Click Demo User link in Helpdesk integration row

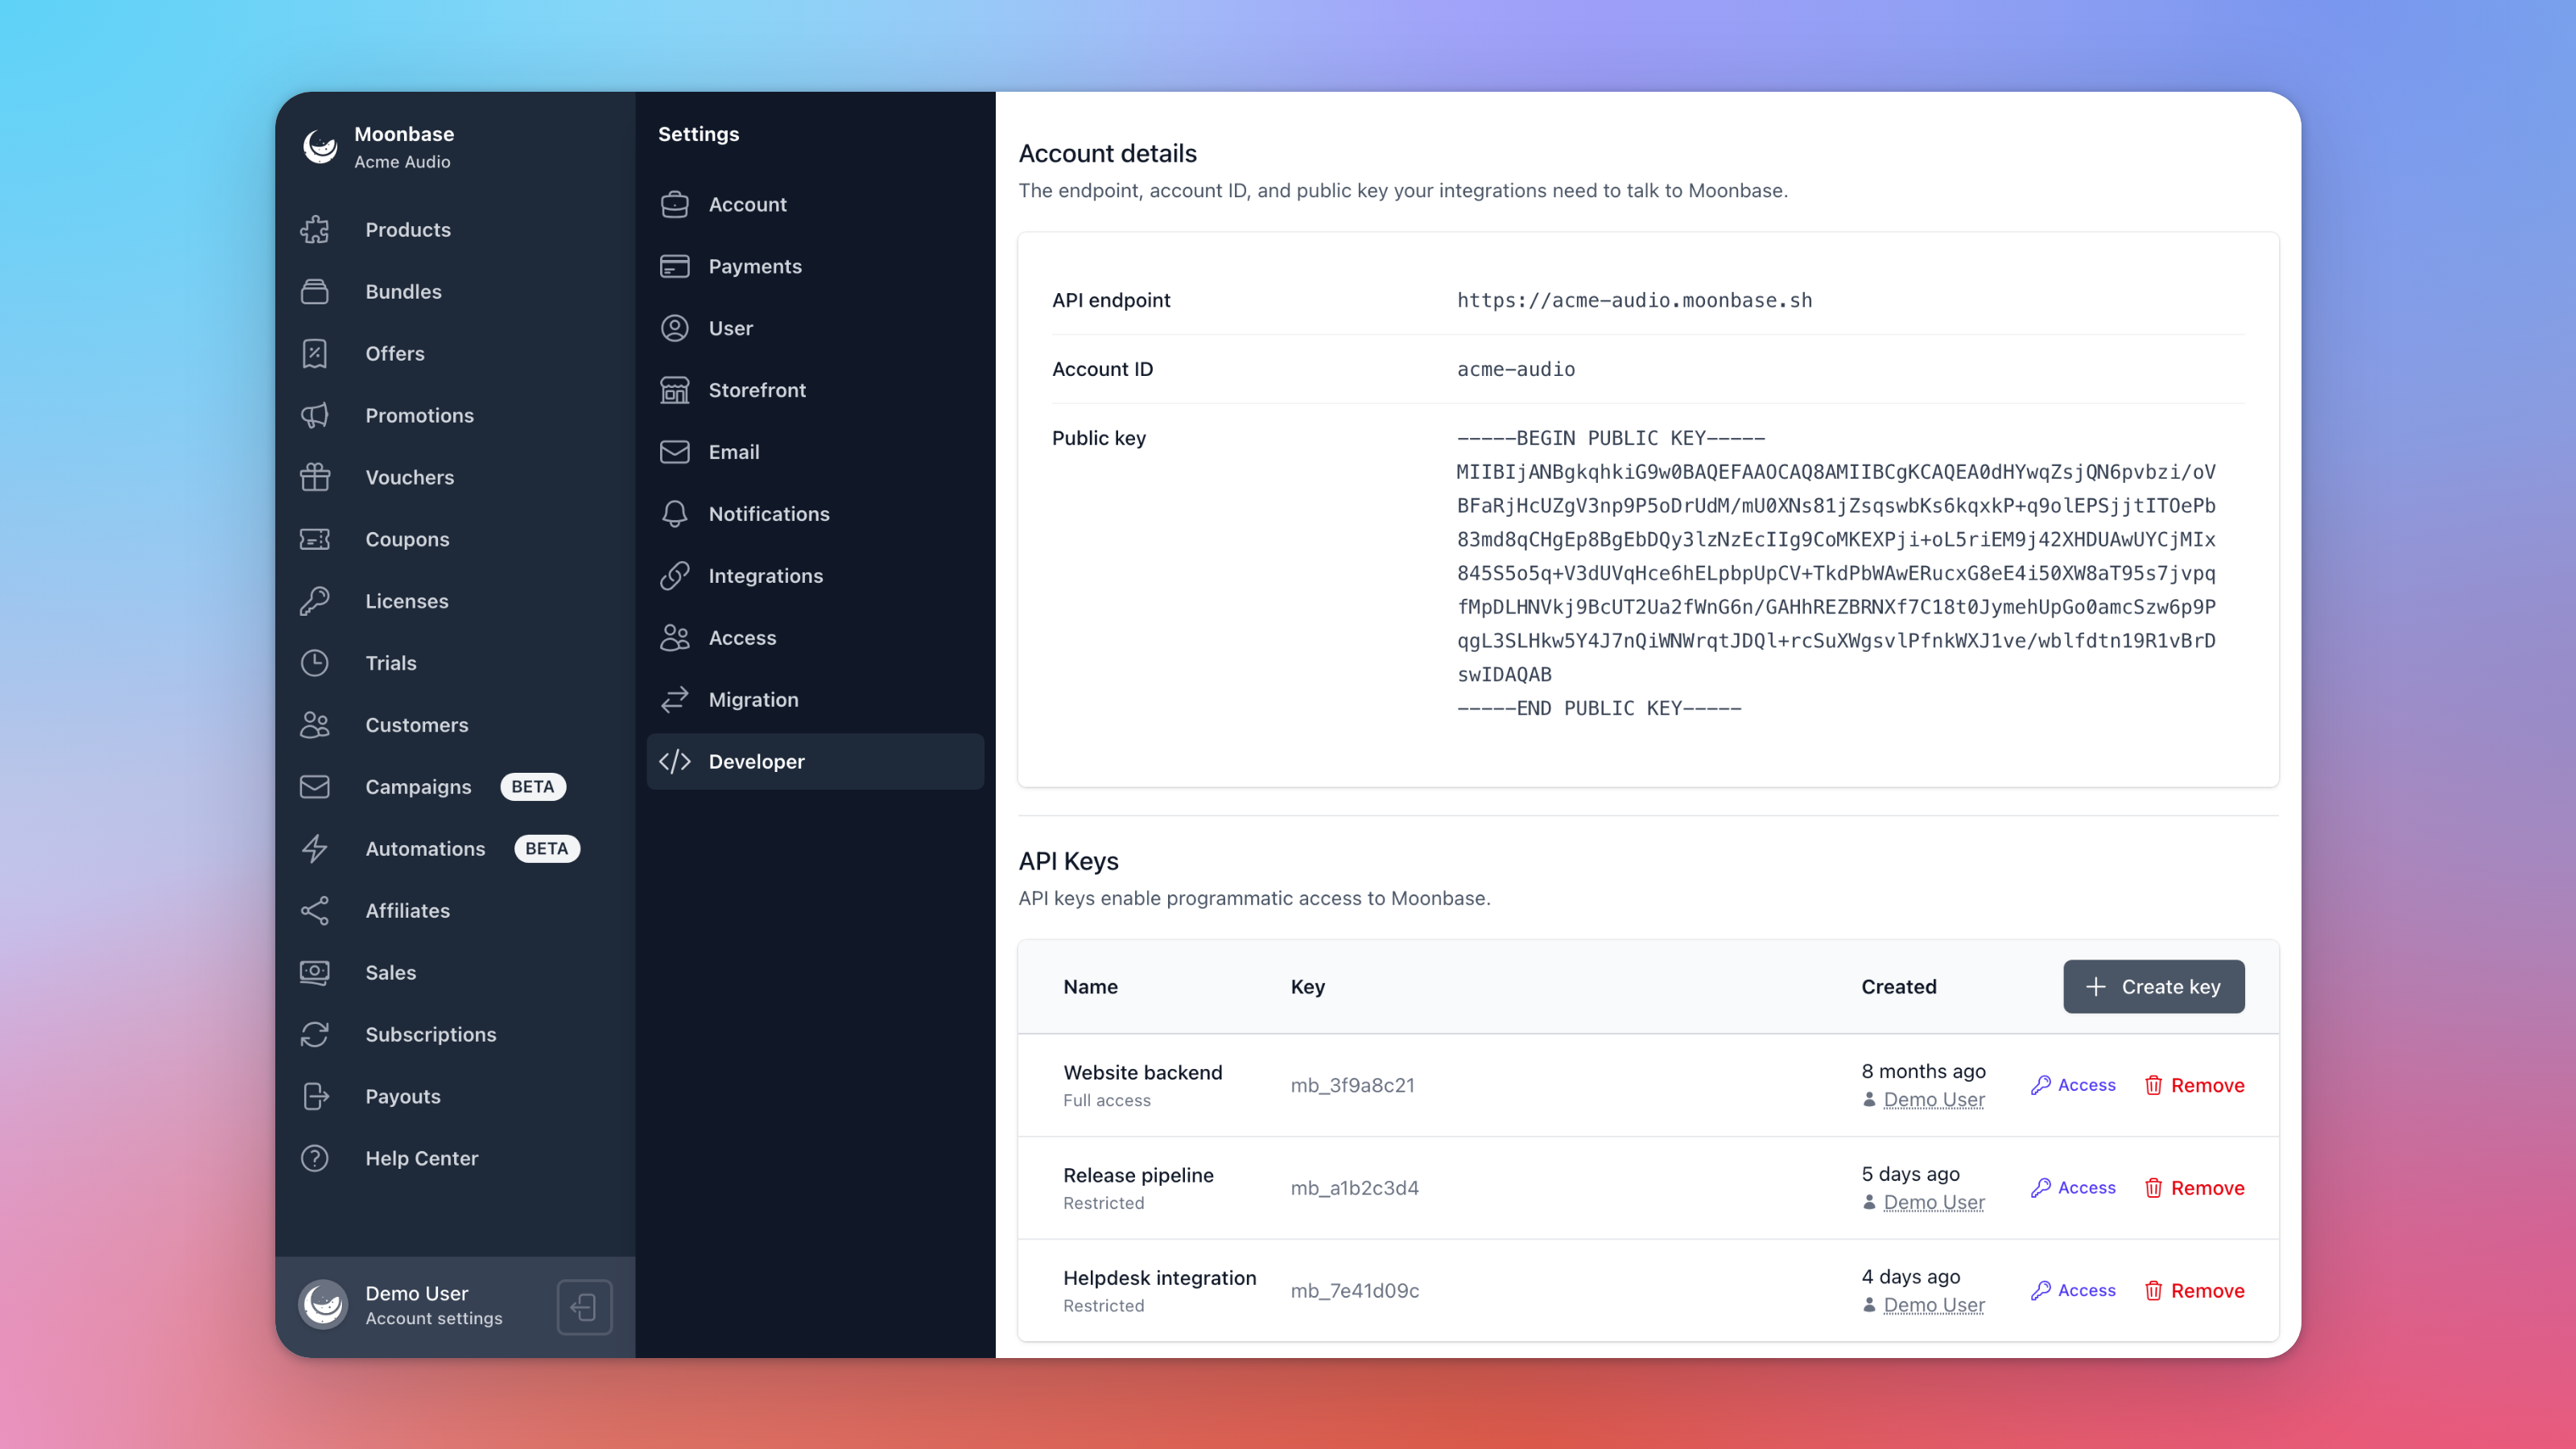click(x=1934, y=1306)
